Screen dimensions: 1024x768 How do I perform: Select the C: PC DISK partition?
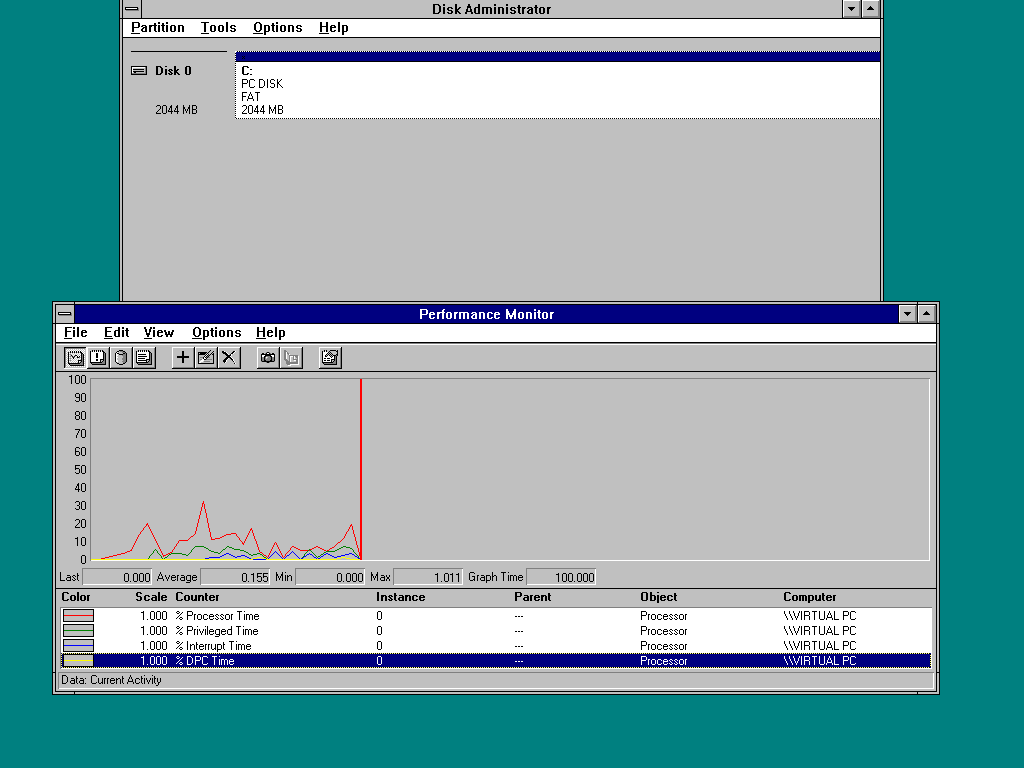click(x=557, y=85)
